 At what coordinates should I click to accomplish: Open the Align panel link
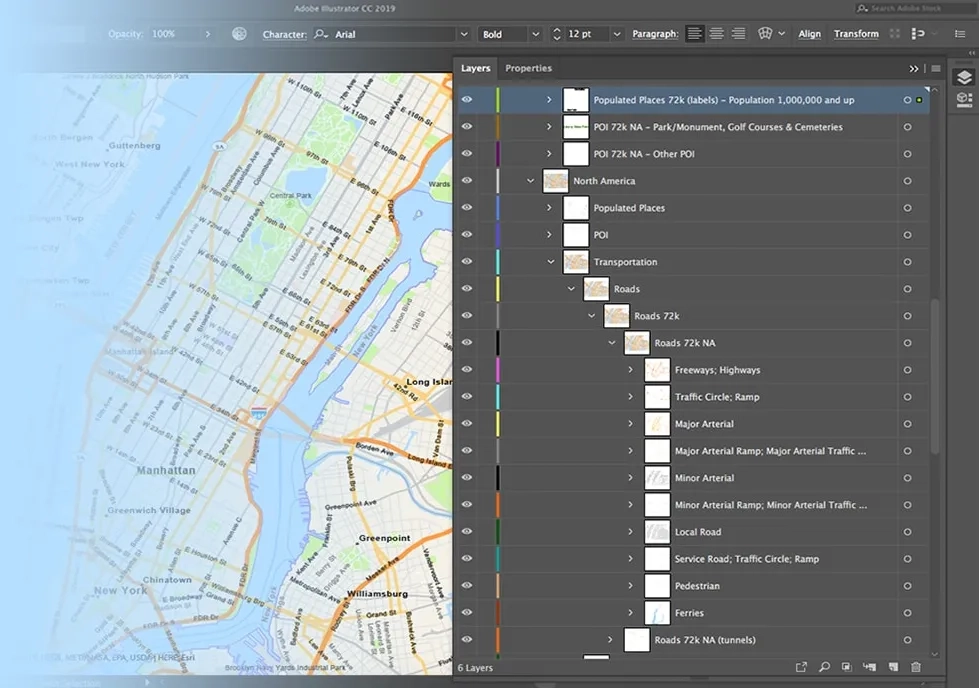click(809, 34)
